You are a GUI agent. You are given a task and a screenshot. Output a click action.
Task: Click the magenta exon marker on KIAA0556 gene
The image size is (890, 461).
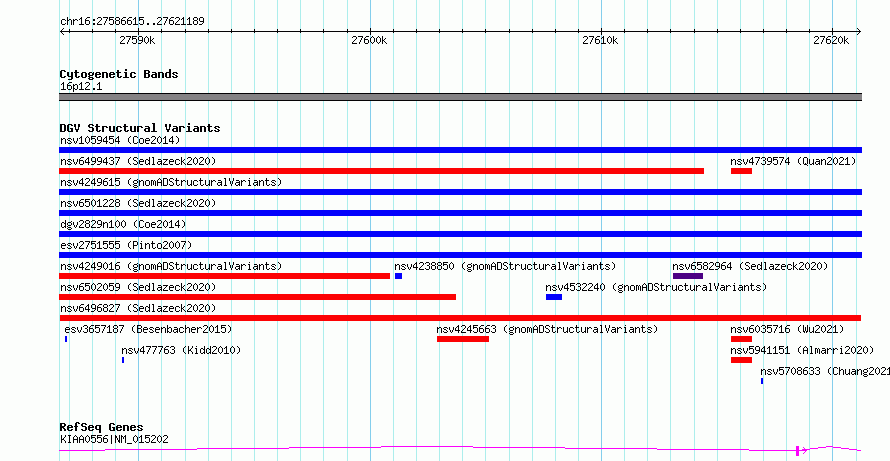[798, 451]
